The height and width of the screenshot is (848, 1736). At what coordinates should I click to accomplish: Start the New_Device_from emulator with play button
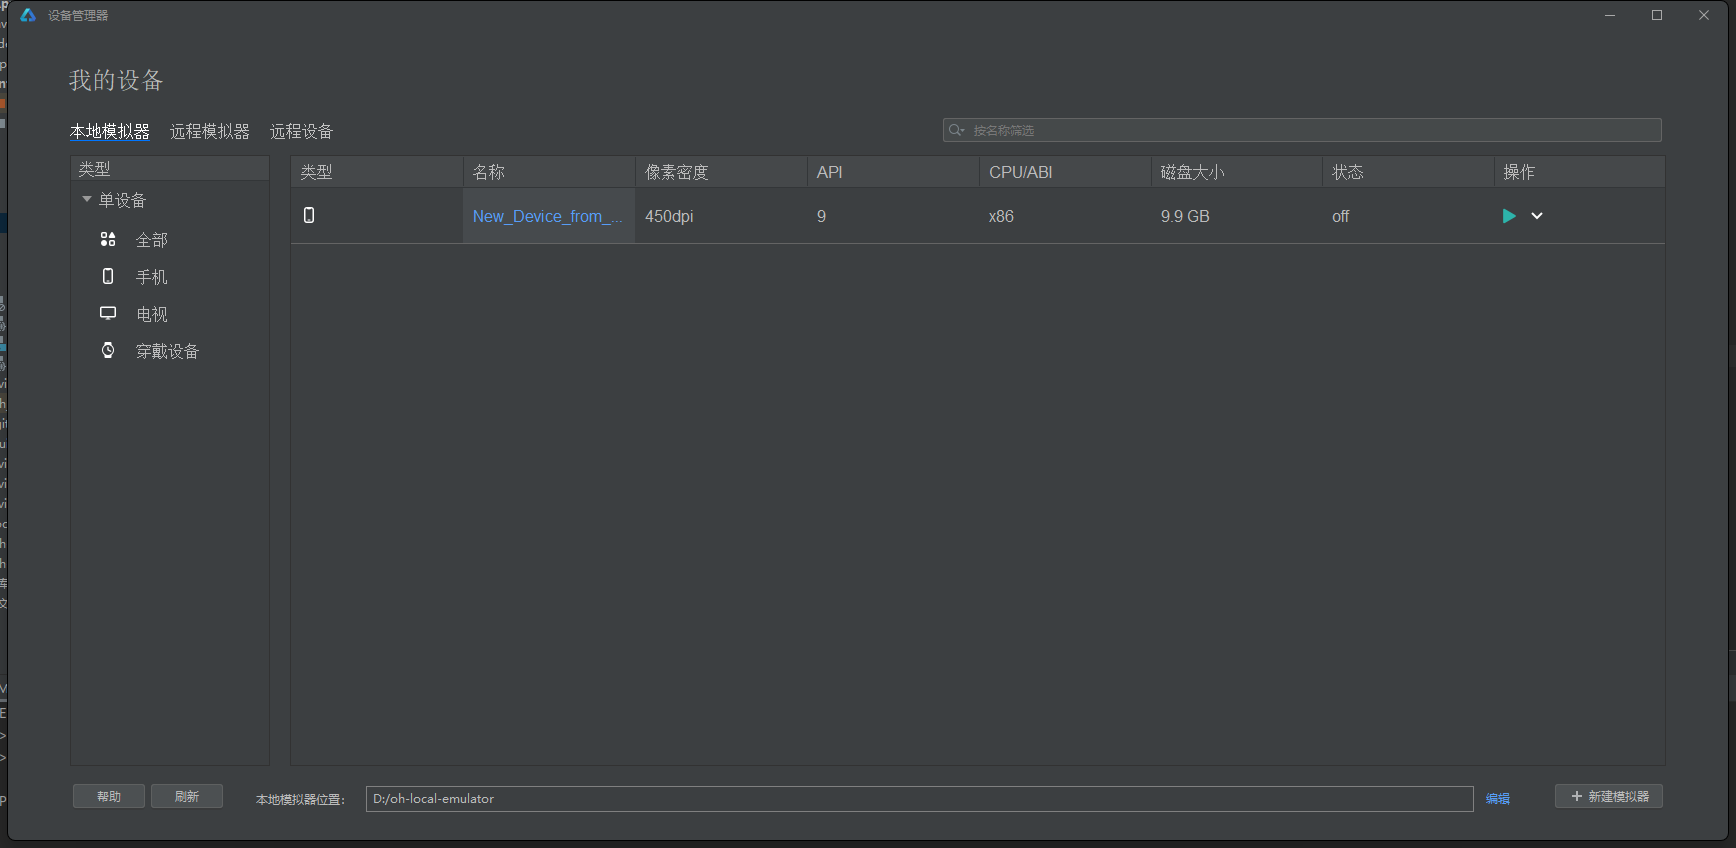pyautogui.click(x=1508, y=216)
